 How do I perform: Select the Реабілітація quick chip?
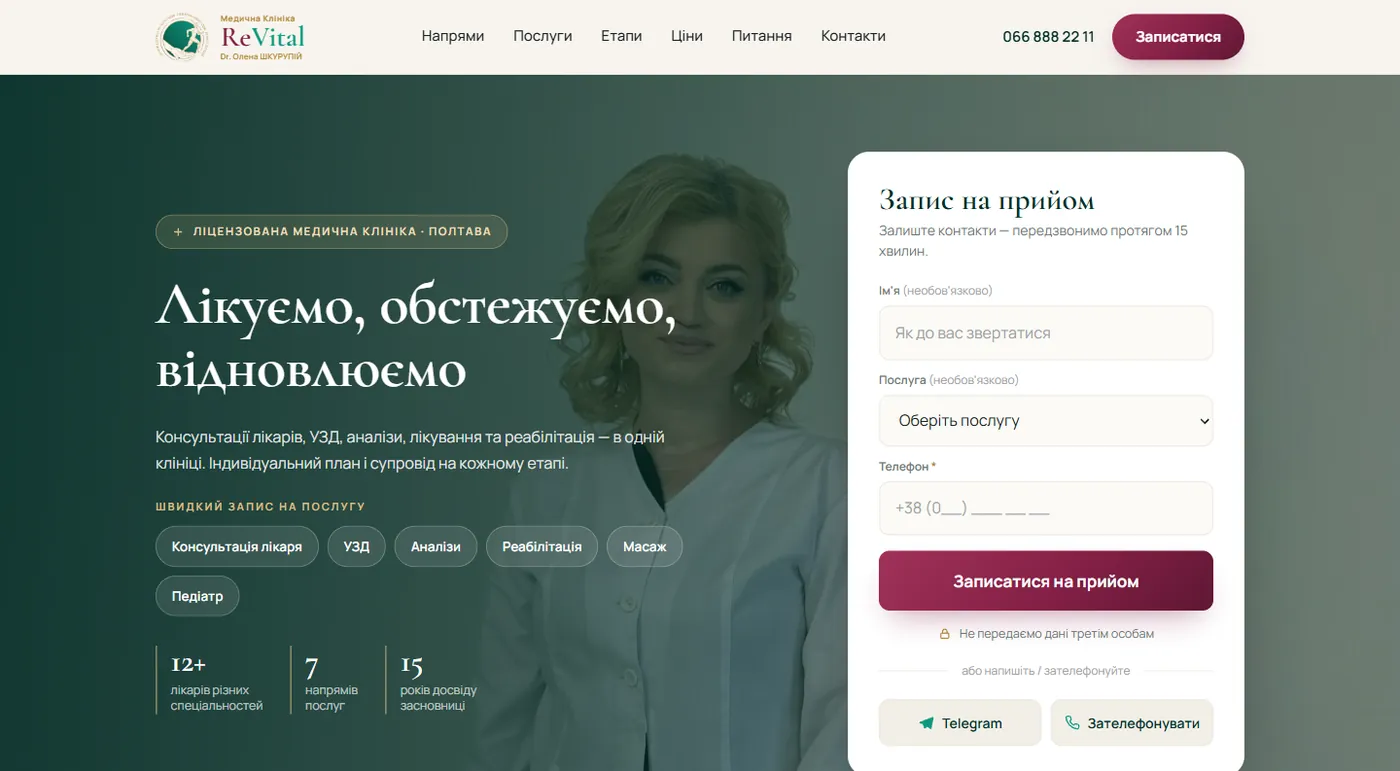pyautogui.click(x=542, y=547)
